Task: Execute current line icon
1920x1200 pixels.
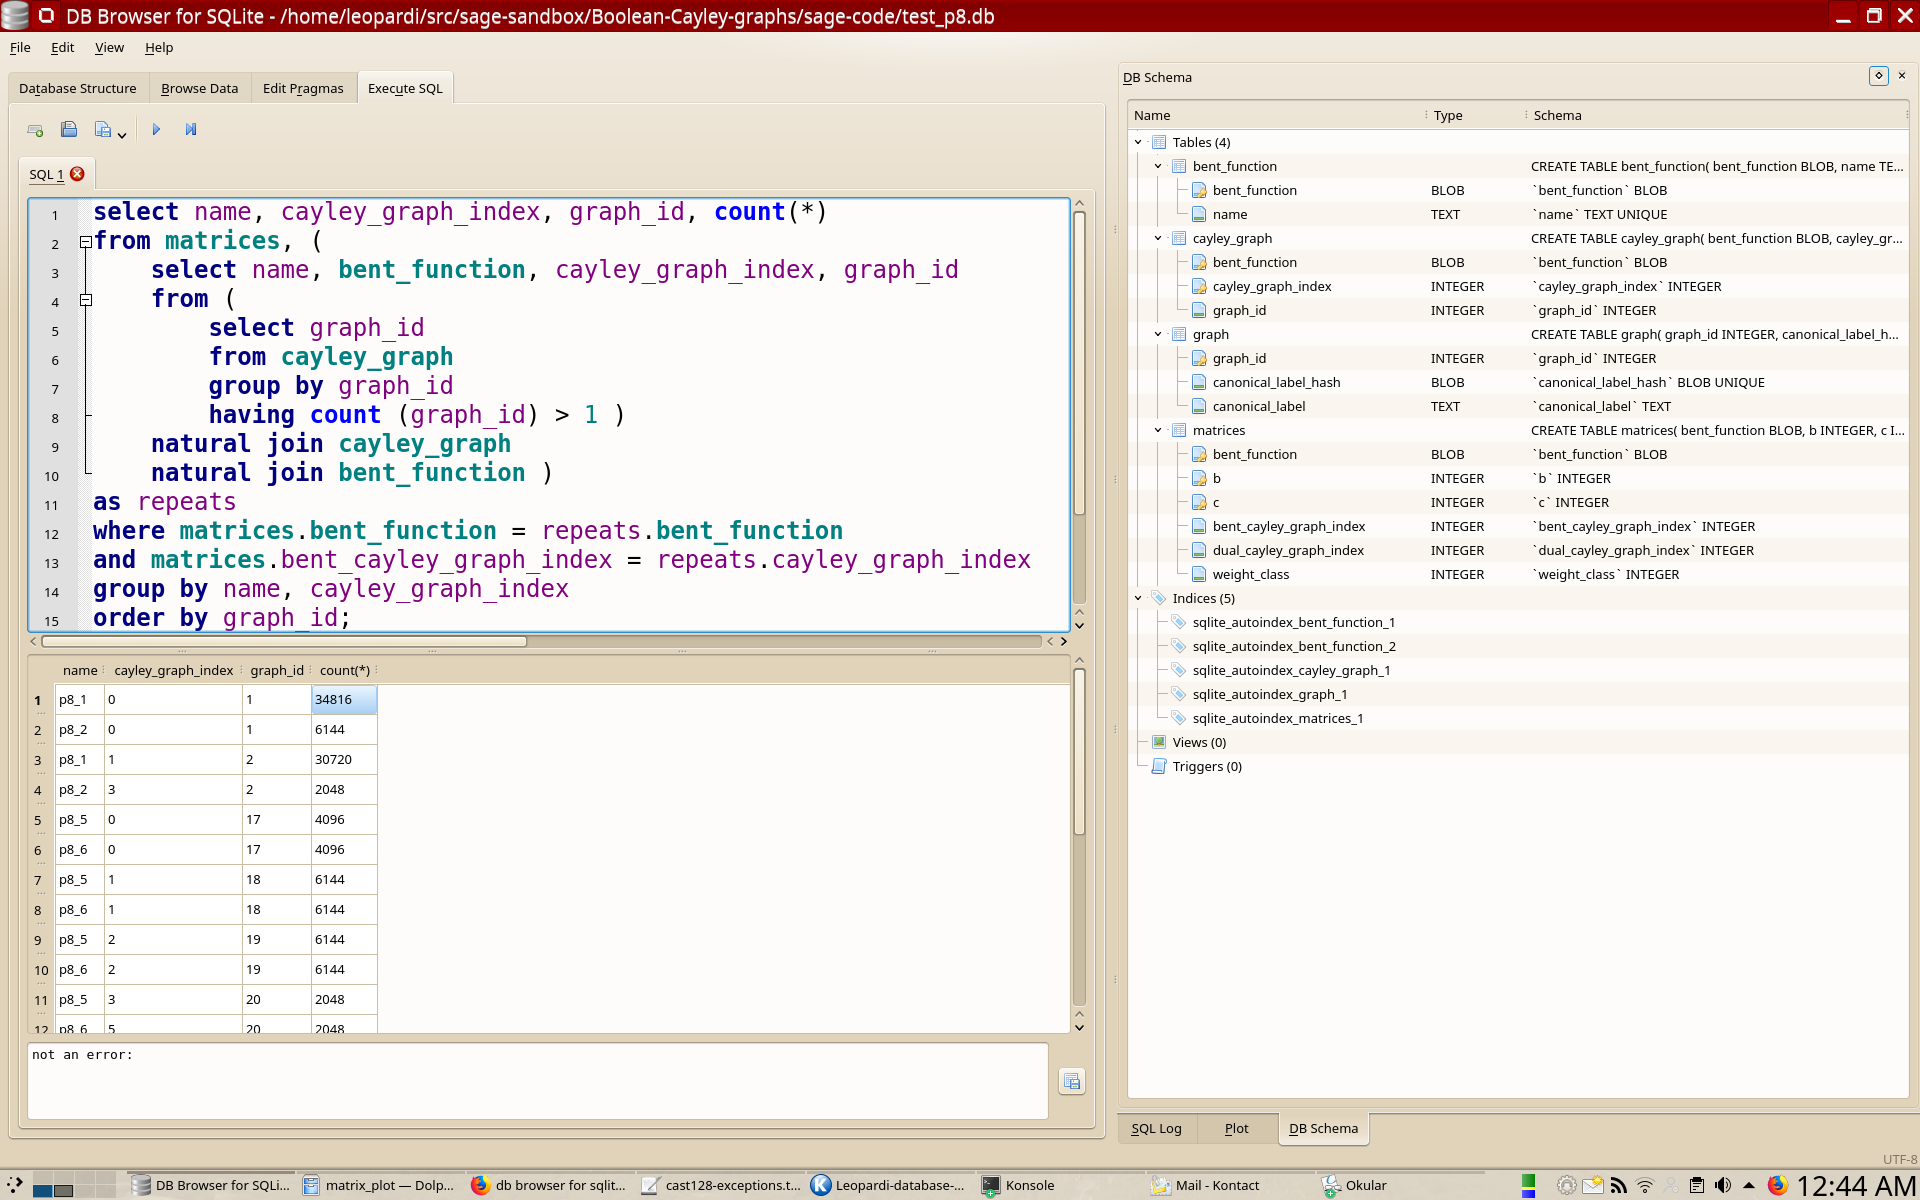Action: coord(191,130)
